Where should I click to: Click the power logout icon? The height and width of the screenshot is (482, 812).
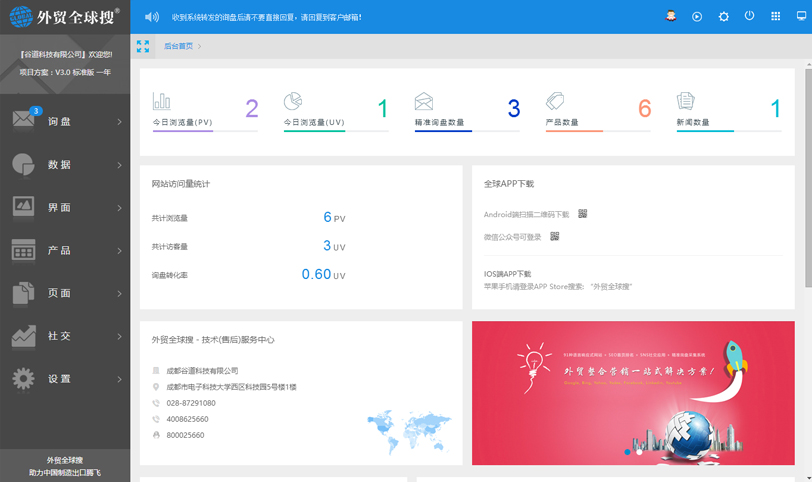750,17
